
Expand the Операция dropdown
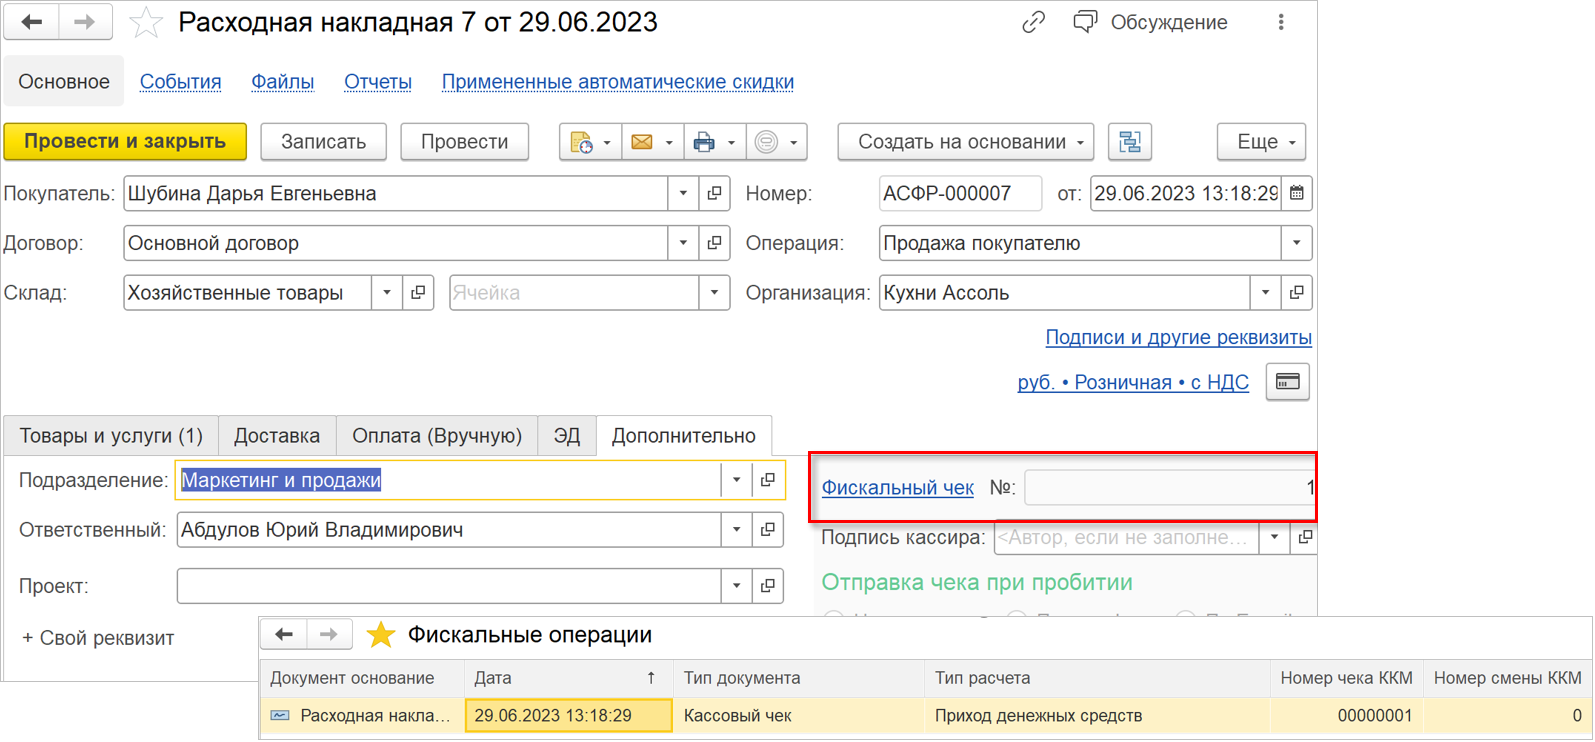(x=1296, y=243)
